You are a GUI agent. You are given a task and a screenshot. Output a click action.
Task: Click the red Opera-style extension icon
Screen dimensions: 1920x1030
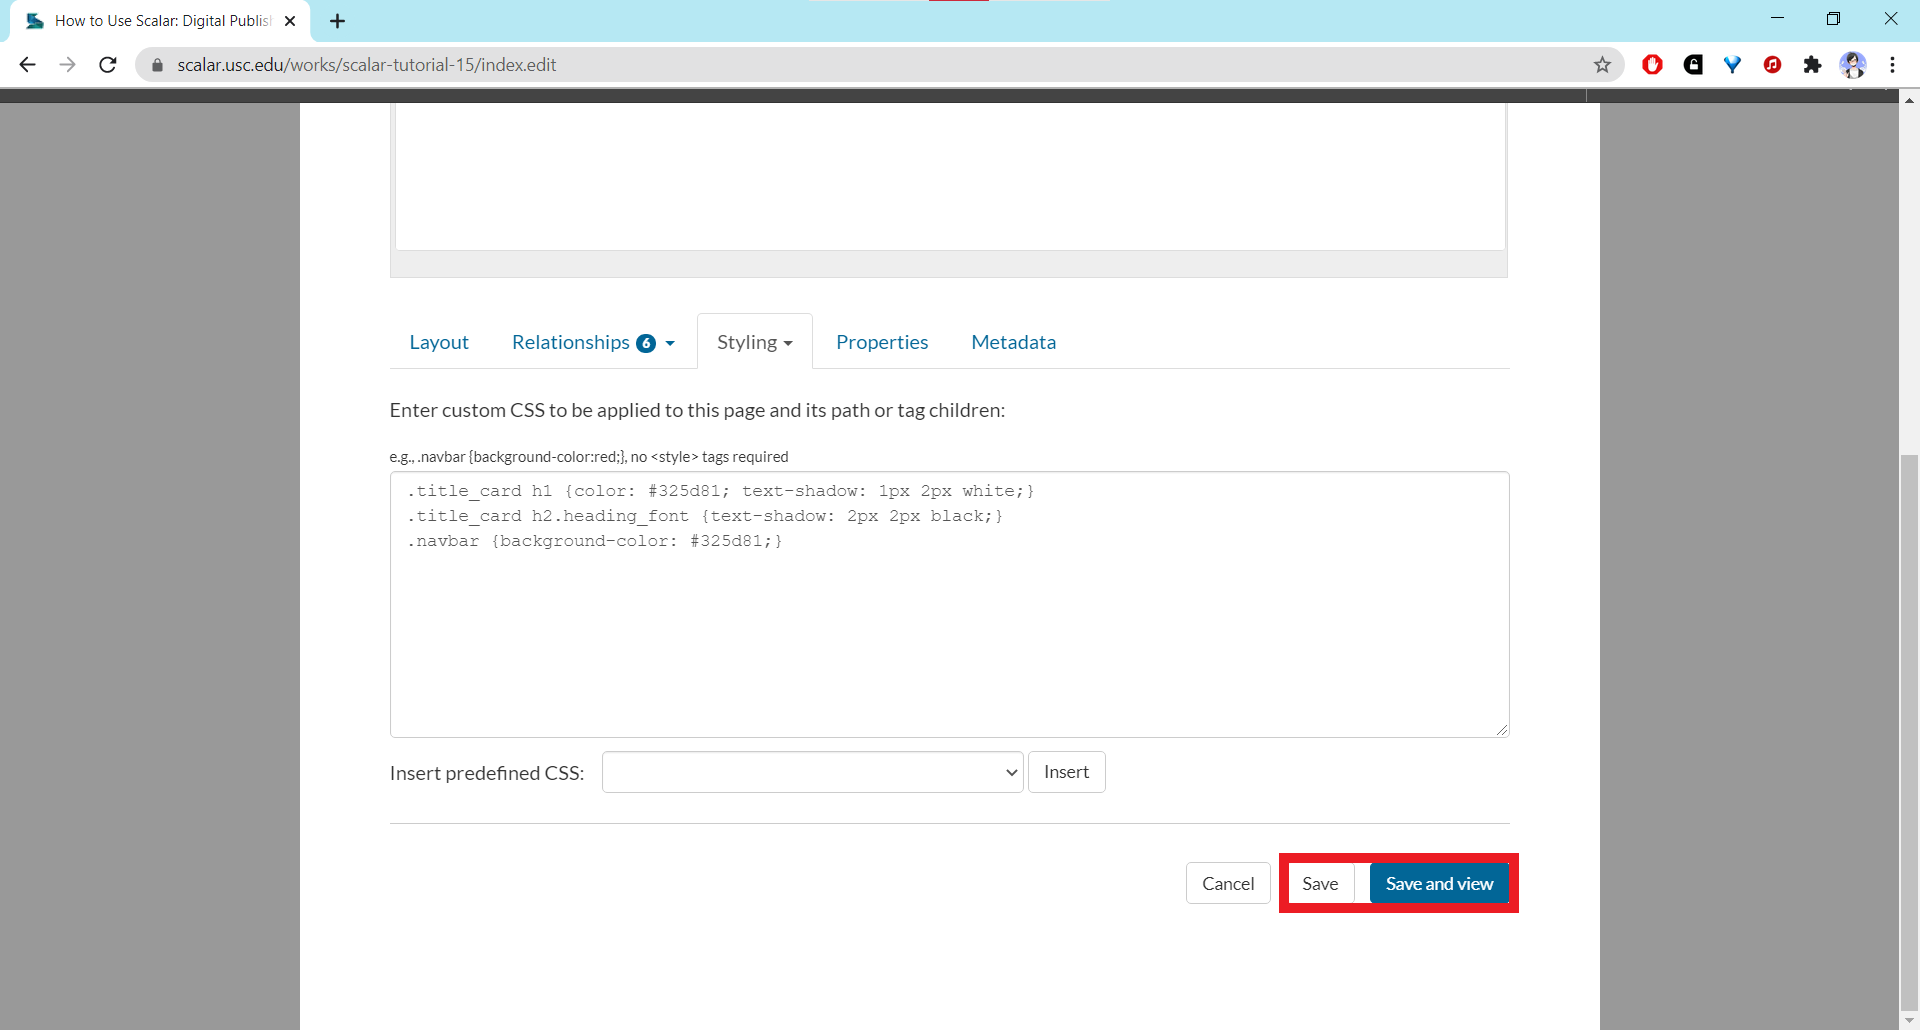(1652, 65)
